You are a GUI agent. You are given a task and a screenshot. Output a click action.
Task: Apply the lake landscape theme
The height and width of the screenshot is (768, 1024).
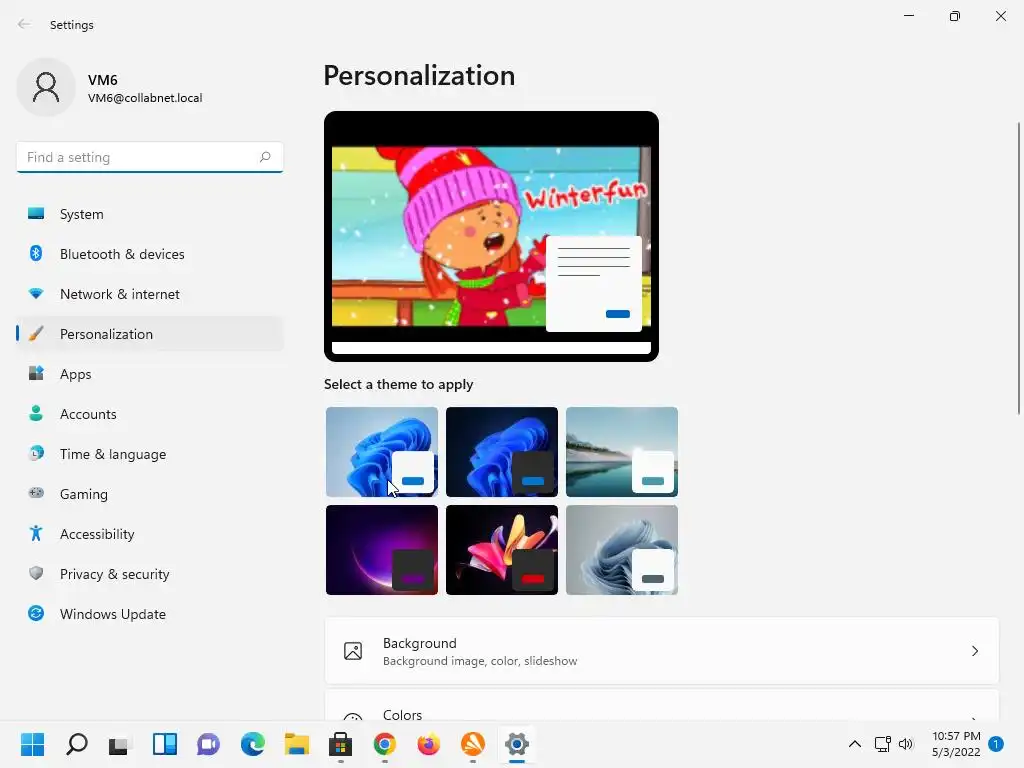pyautogui.click(x=622, y=451)
